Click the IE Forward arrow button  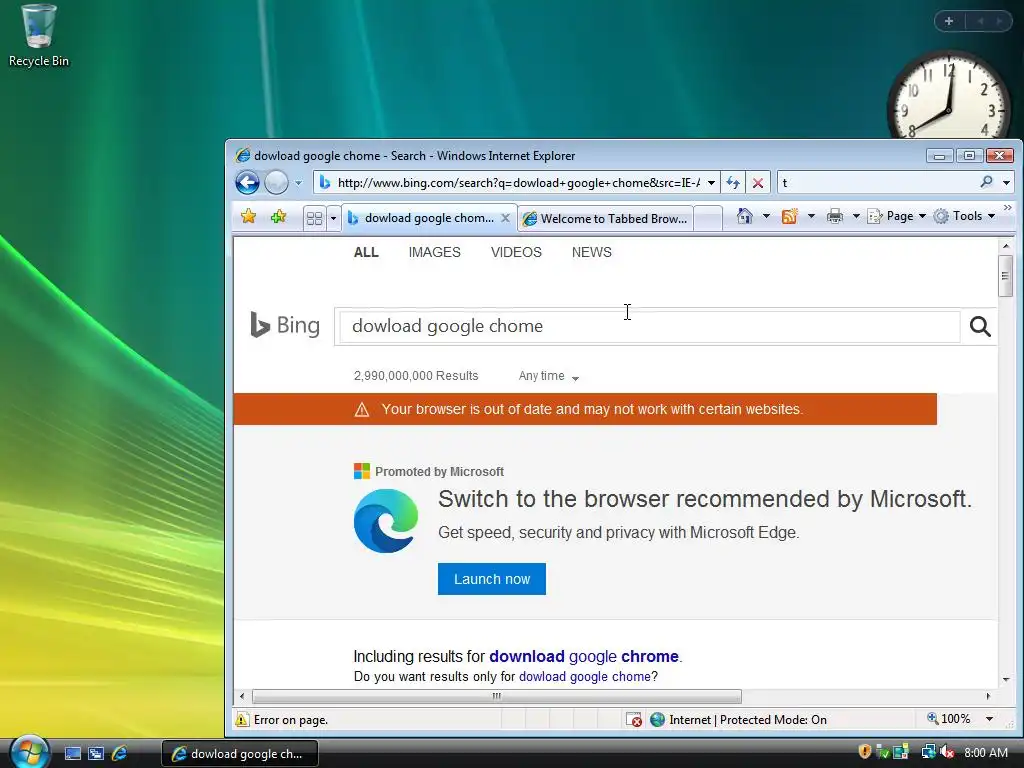pyautogui.click(x=276, y=183)
